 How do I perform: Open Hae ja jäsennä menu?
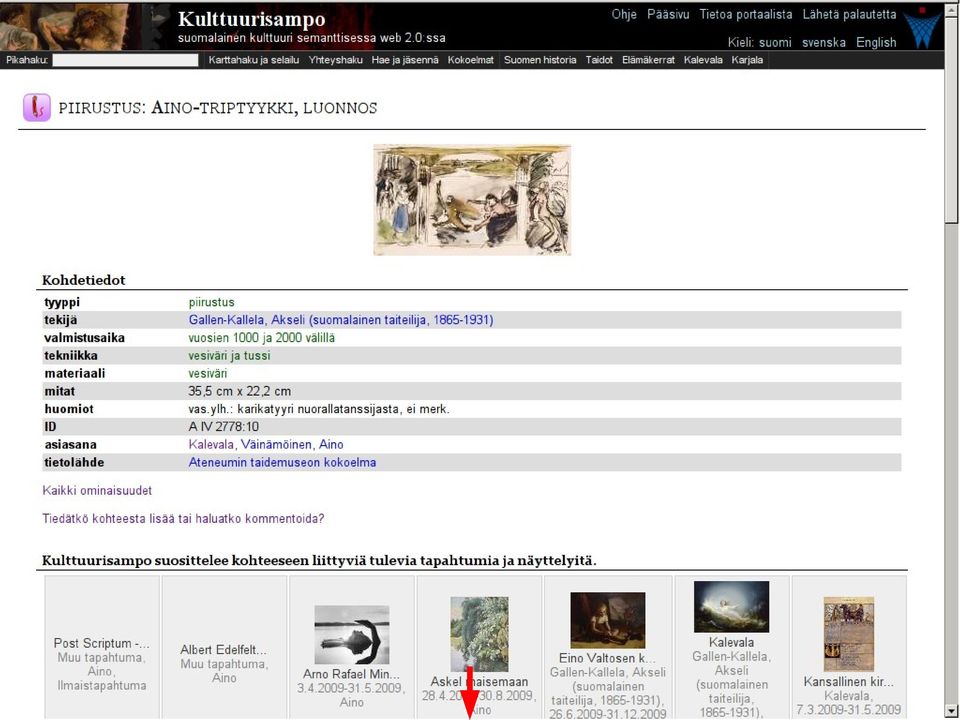coord(405,60)
